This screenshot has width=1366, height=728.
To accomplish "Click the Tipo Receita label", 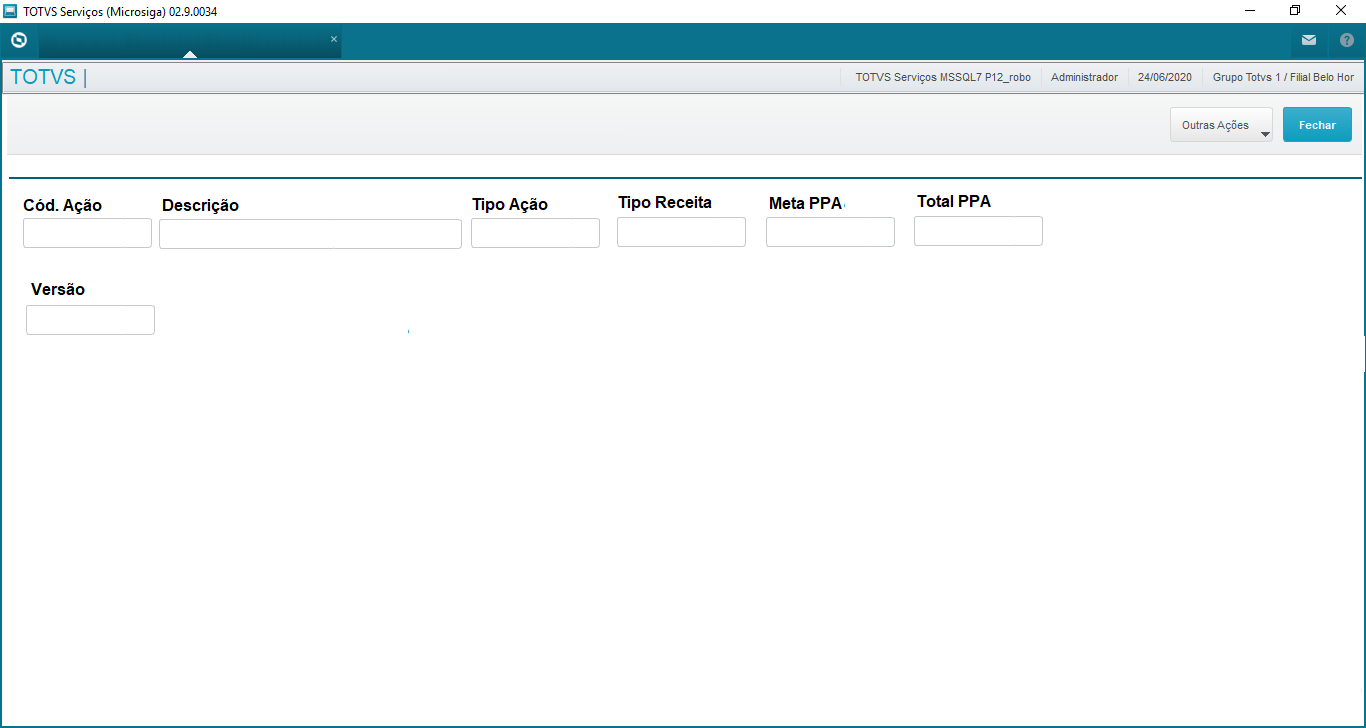I will click(665, 202).
